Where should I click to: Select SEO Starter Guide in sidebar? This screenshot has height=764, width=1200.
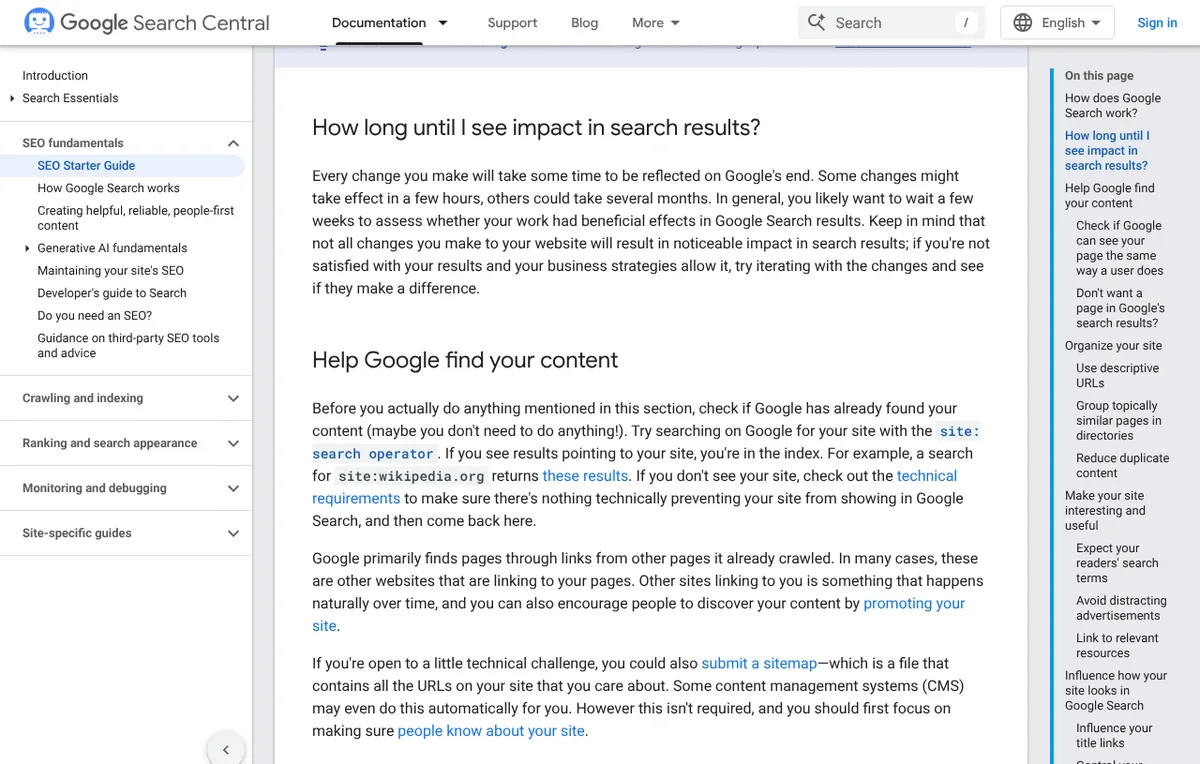point(86,165)
